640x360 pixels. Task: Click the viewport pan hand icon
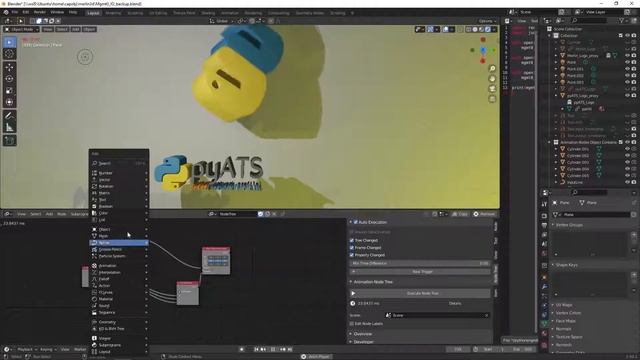(492, 79)
